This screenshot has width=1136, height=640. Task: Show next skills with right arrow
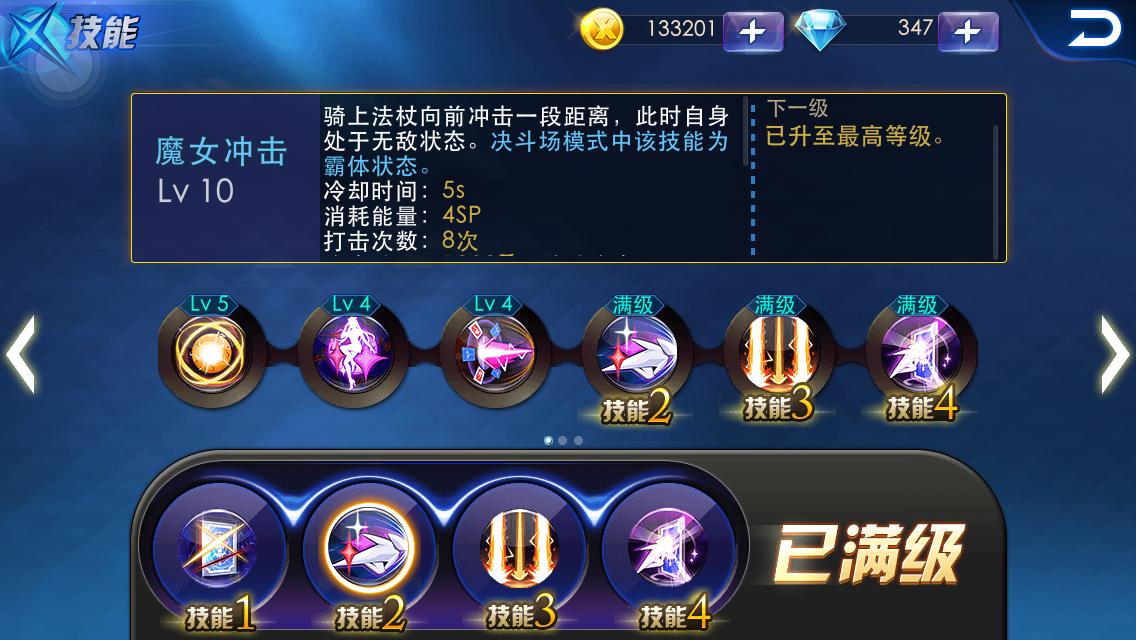point(1115,354)
